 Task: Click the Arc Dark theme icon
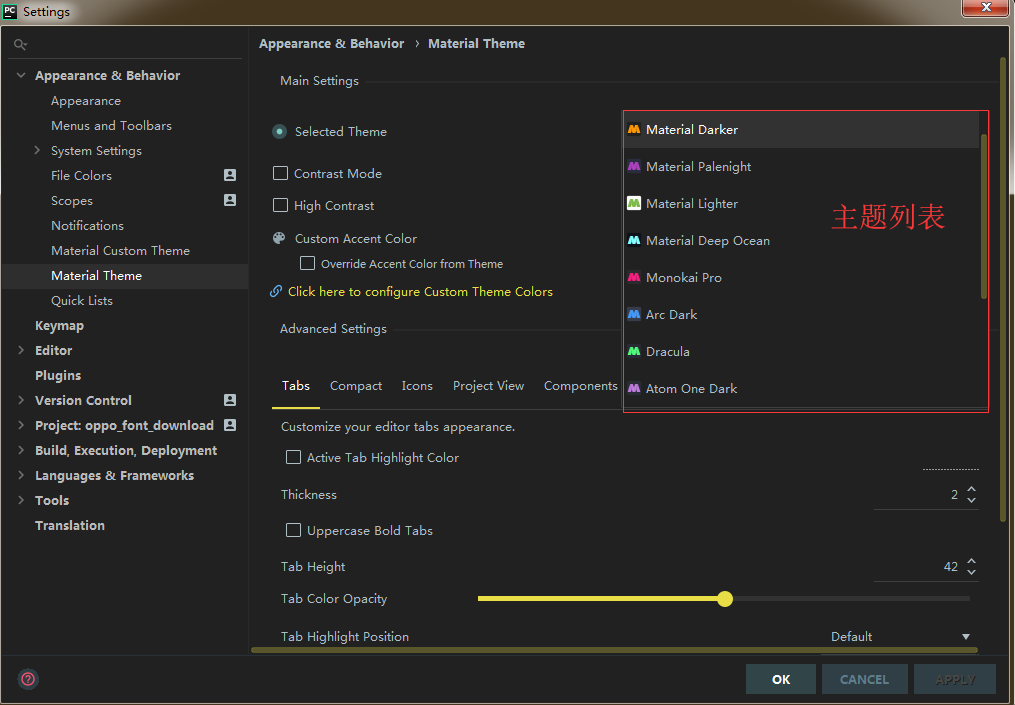tap(634, 314)
